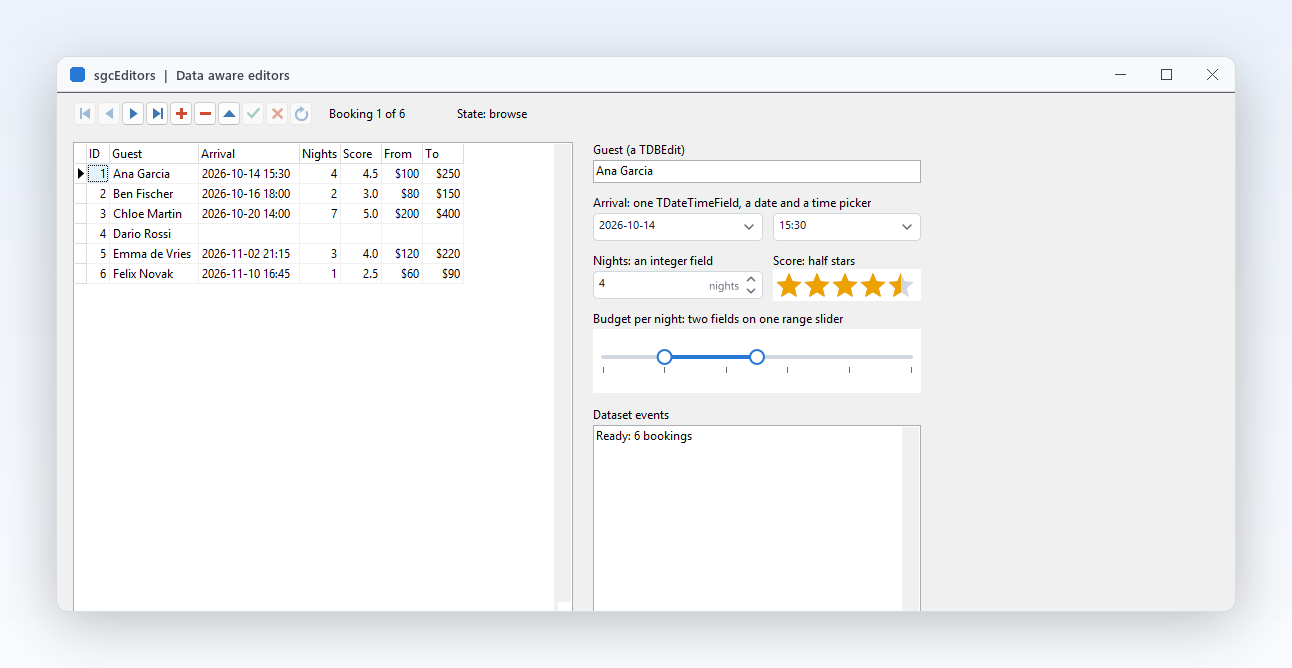
Task: Click the From cell showing $200
Action: click(x=402, y=214)
